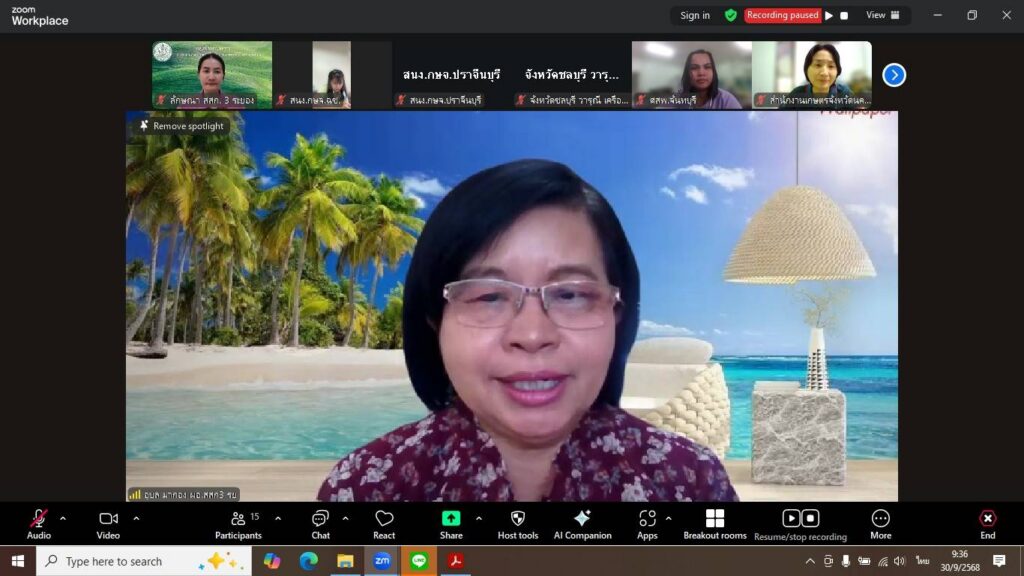Click Remove spotlight button
This screenshot has height=576, width=1024.
pyautogui.click(x=181, y=126)
